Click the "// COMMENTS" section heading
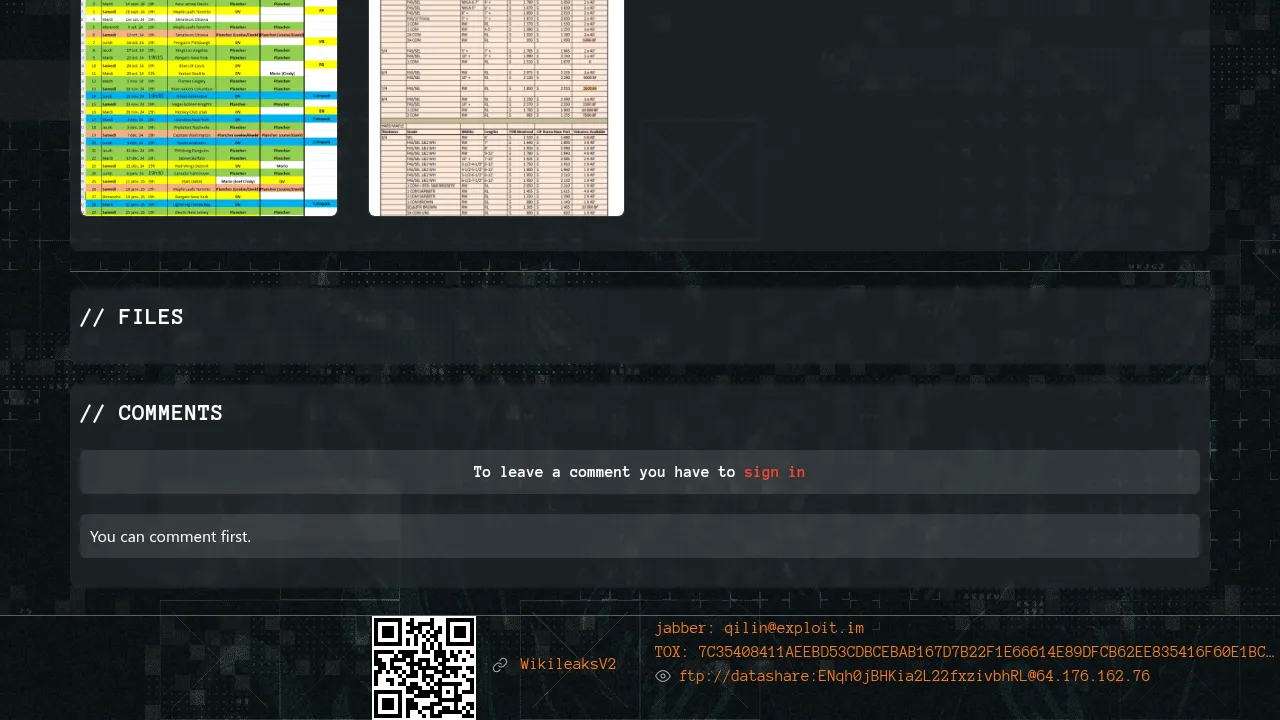1280x720 pixels. pyautogui.click(x=151, y=413)
